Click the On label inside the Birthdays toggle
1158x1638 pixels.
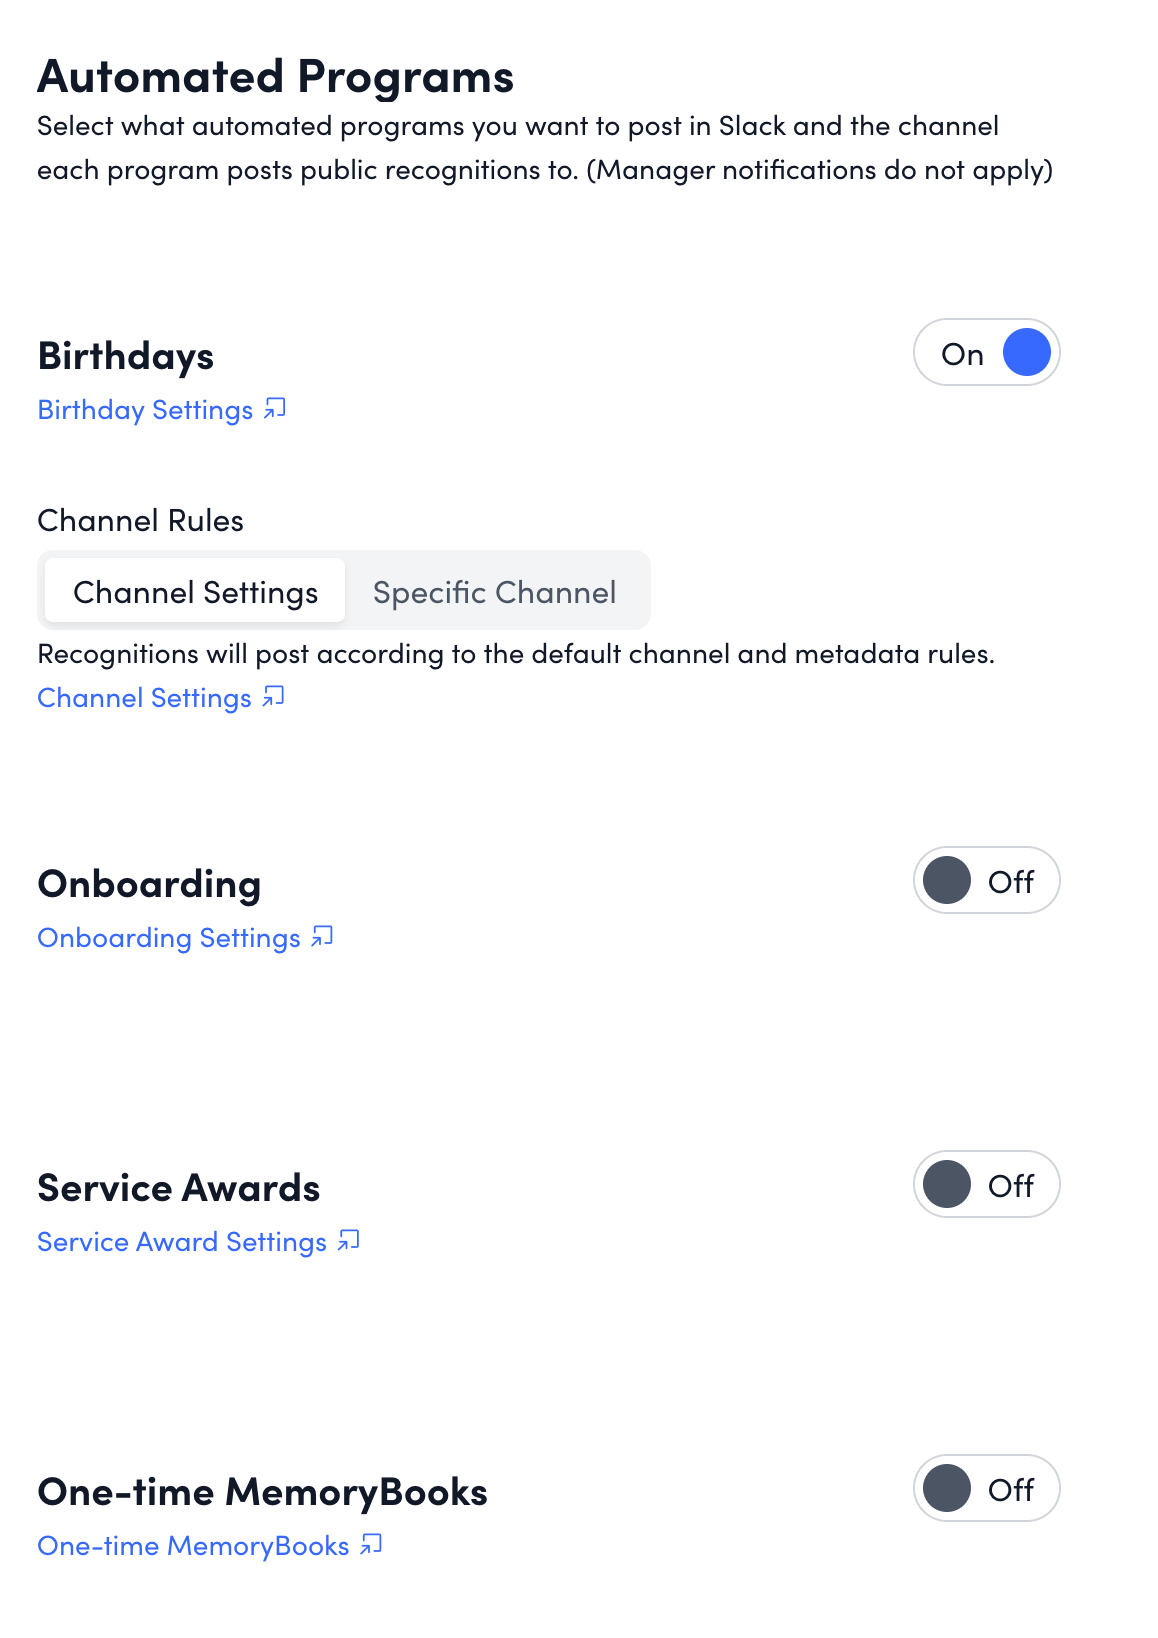[961, 353]
